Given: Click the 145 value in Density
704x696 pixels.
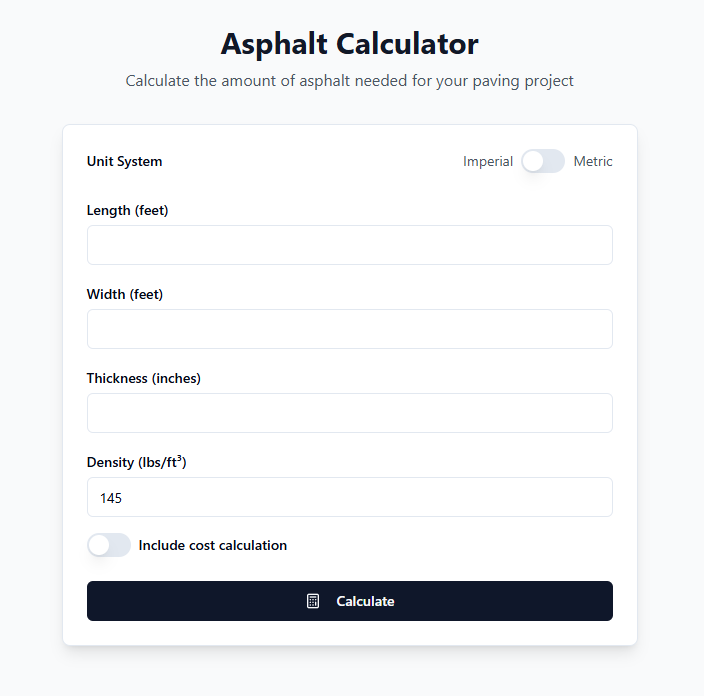Looking at the screenshot, I should pos(111,497).
